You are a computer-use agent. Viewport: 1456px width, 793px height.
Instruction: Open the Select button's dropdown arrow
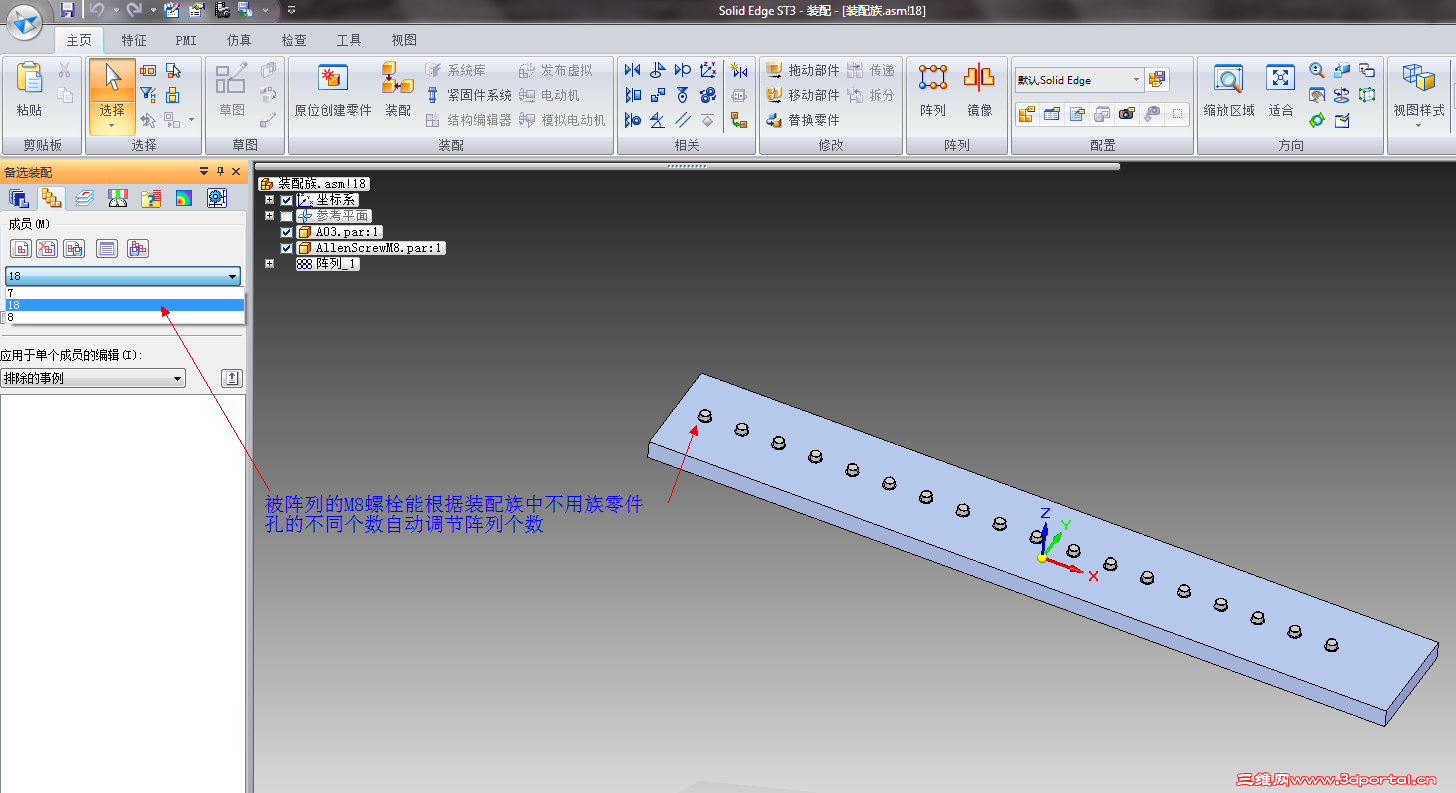[112, 127]
